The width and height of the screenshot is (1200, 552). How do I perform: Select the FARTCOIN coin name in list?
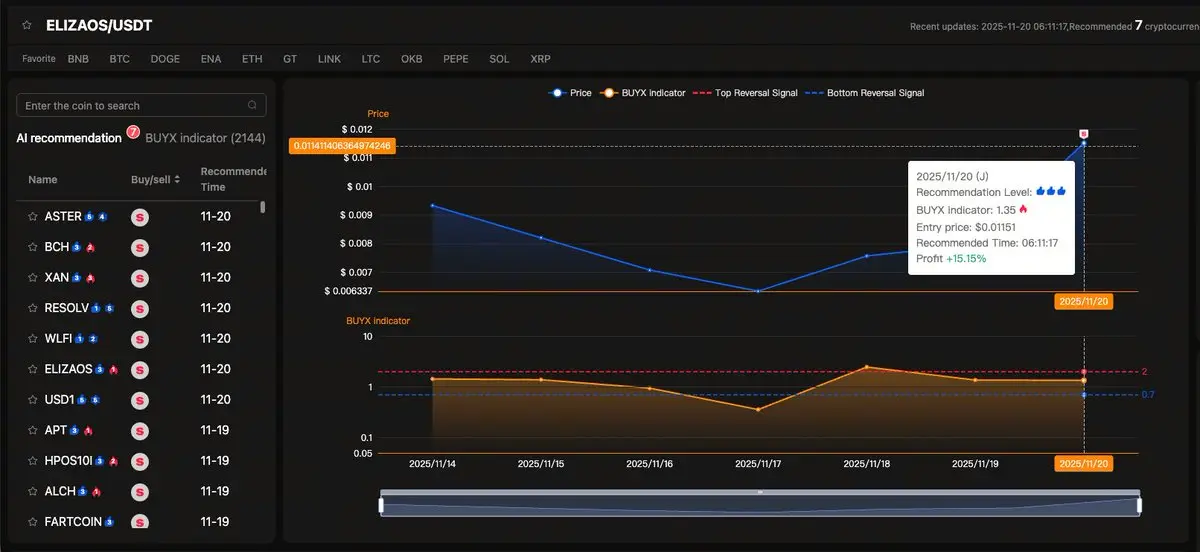tap(73, 522)
